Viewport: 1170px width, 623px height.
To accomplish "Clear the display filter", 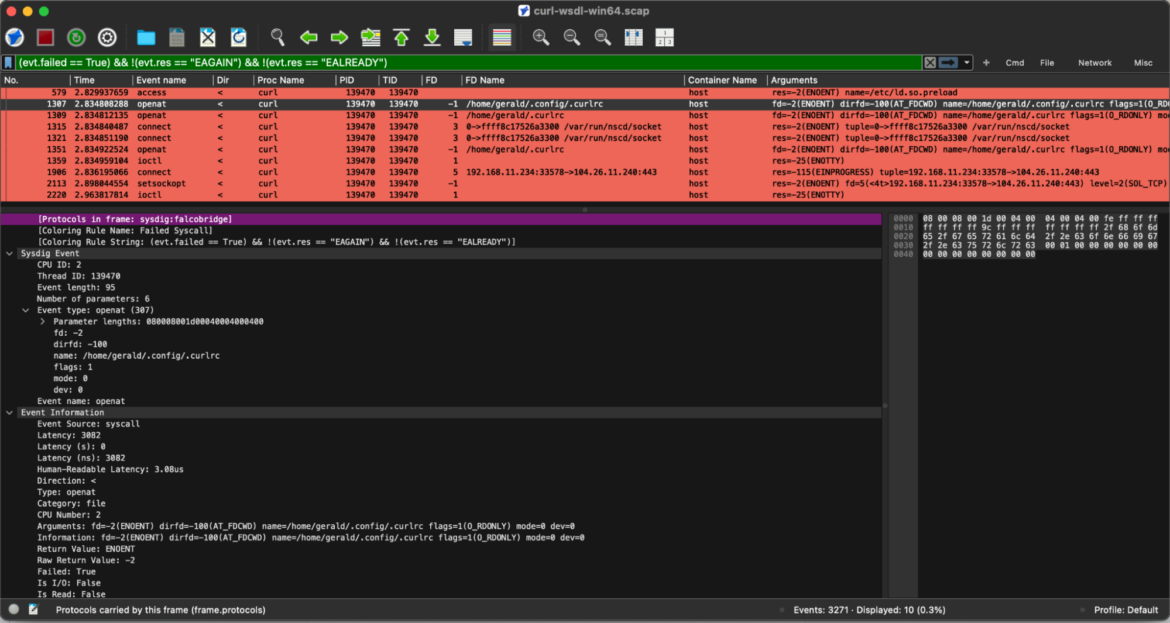I will pyautogui.click(x=930, y=63).
